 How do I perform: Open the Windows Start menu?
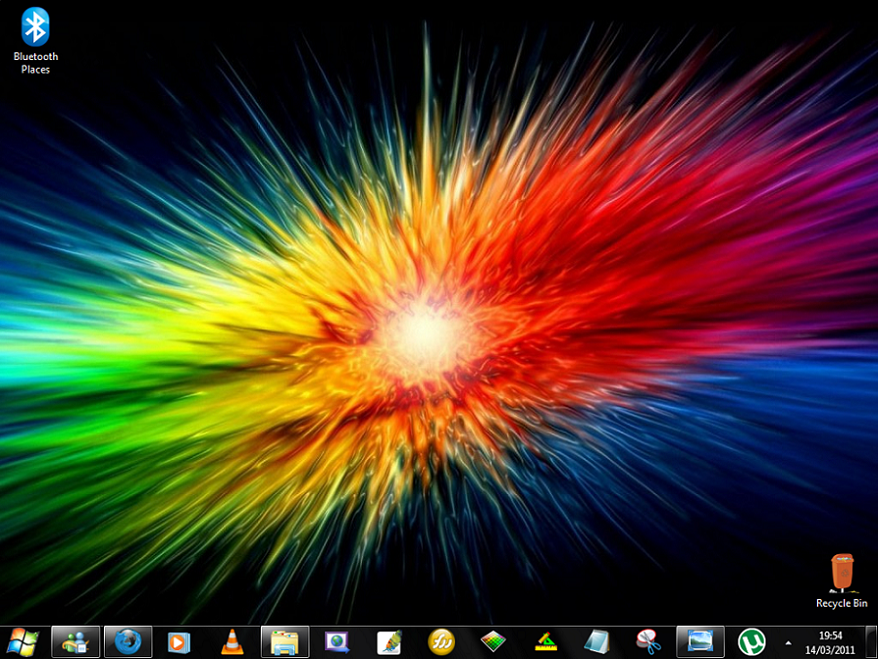23,642
